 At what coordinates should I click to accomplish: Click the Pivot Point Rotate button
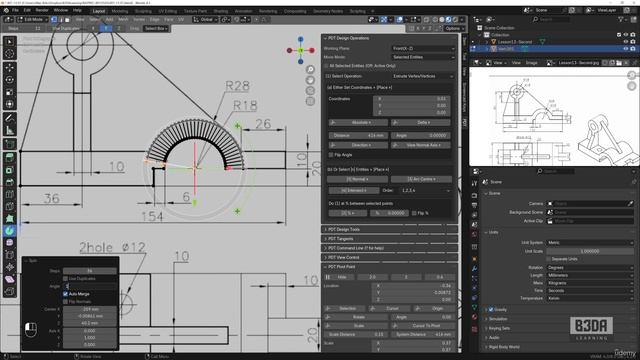click(x=356, y=317)
